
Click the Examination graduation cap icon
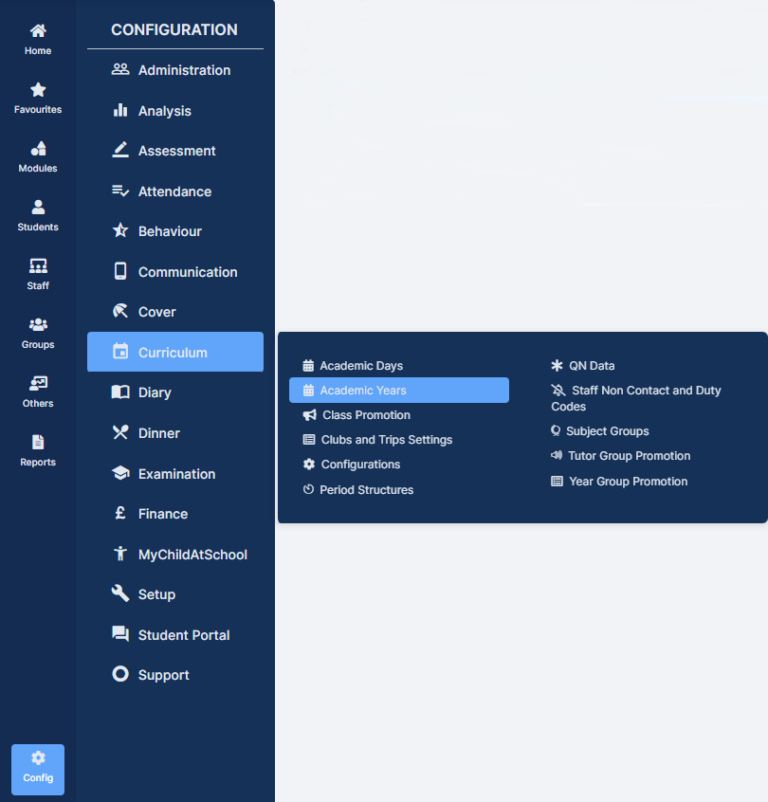tap(120, 473)
